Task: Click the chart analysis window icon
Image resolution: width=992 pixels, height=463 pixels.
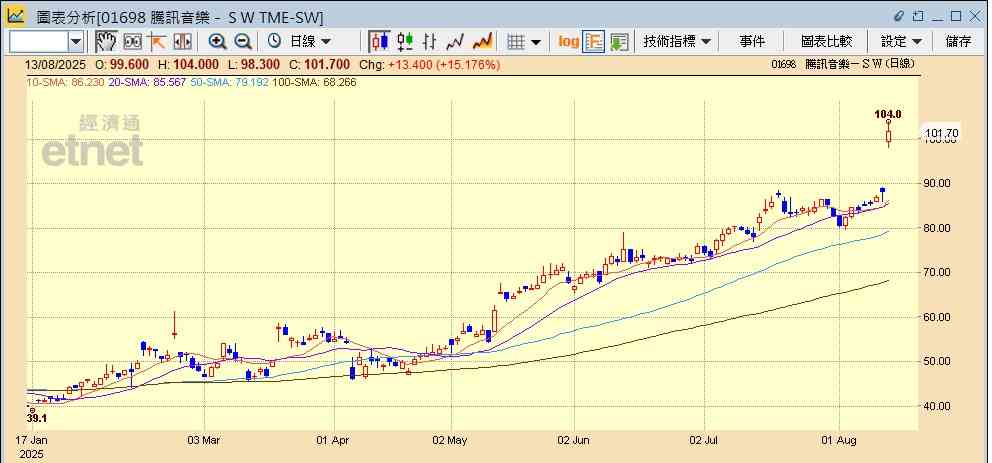Action: tap(15, 16)
